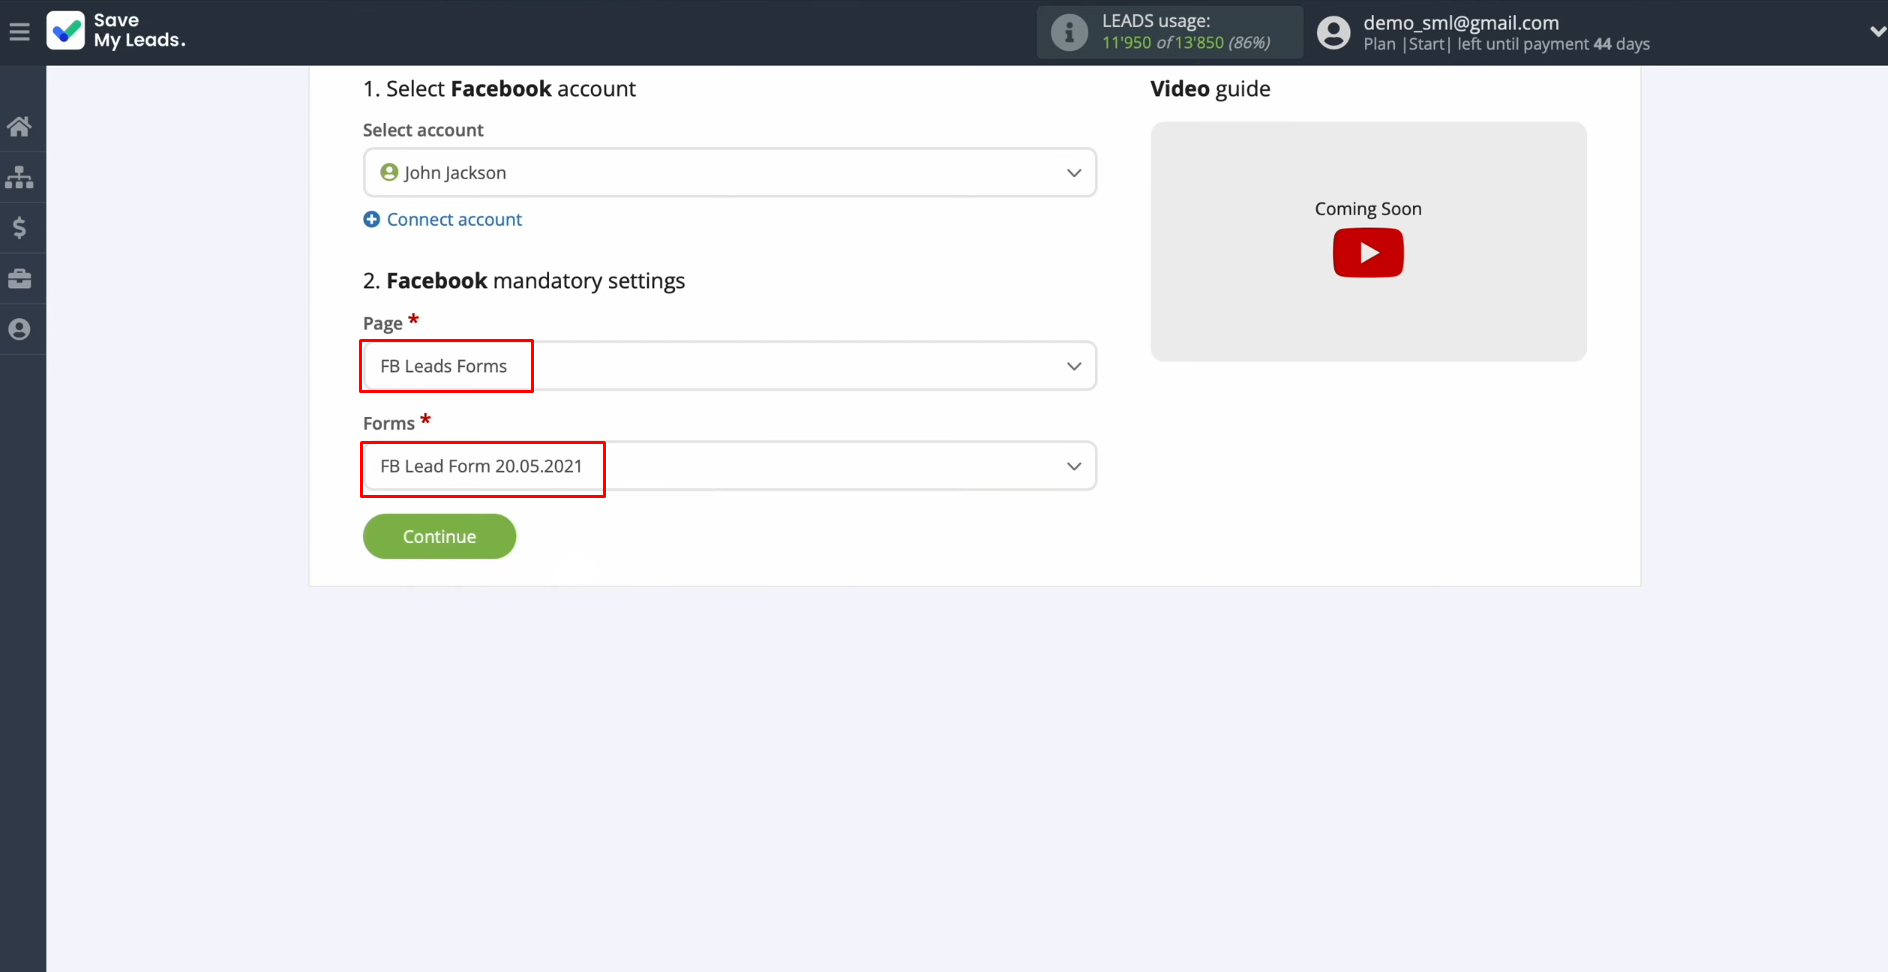Open the billing dollar icon in sidebar
Screen dimensions: 1888x972
pyautogui.click(x=19, y=228)
